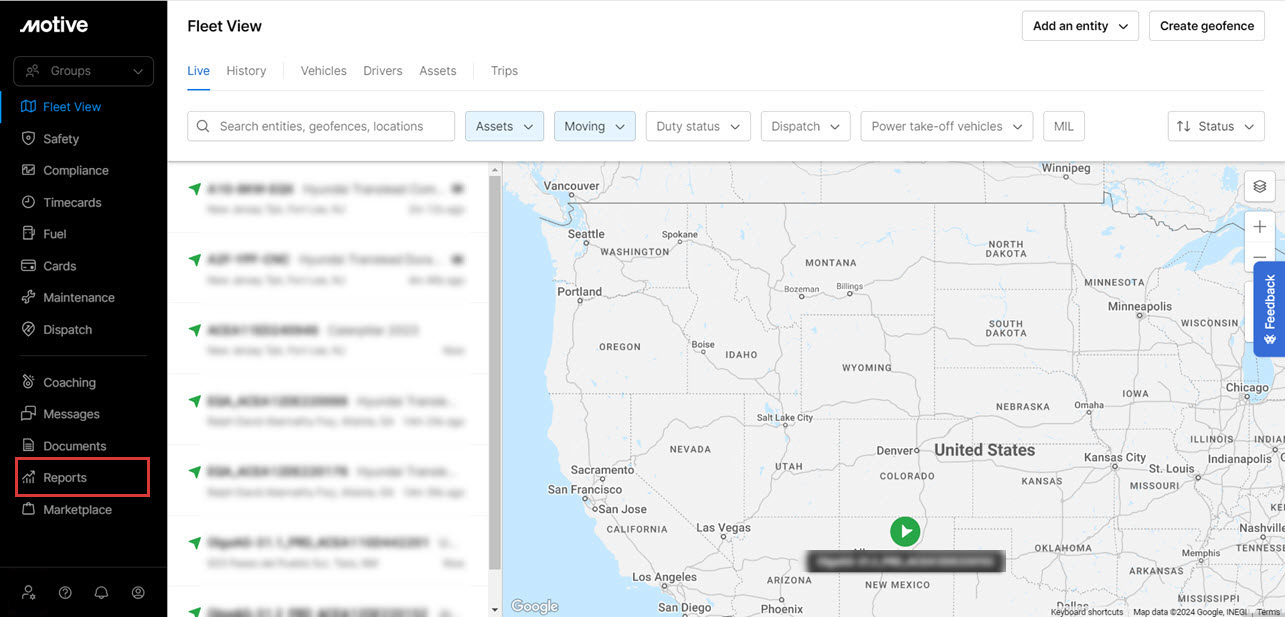Expand Power take-off vehicles dropdown
1285x617 pixels.
(946, 126)
